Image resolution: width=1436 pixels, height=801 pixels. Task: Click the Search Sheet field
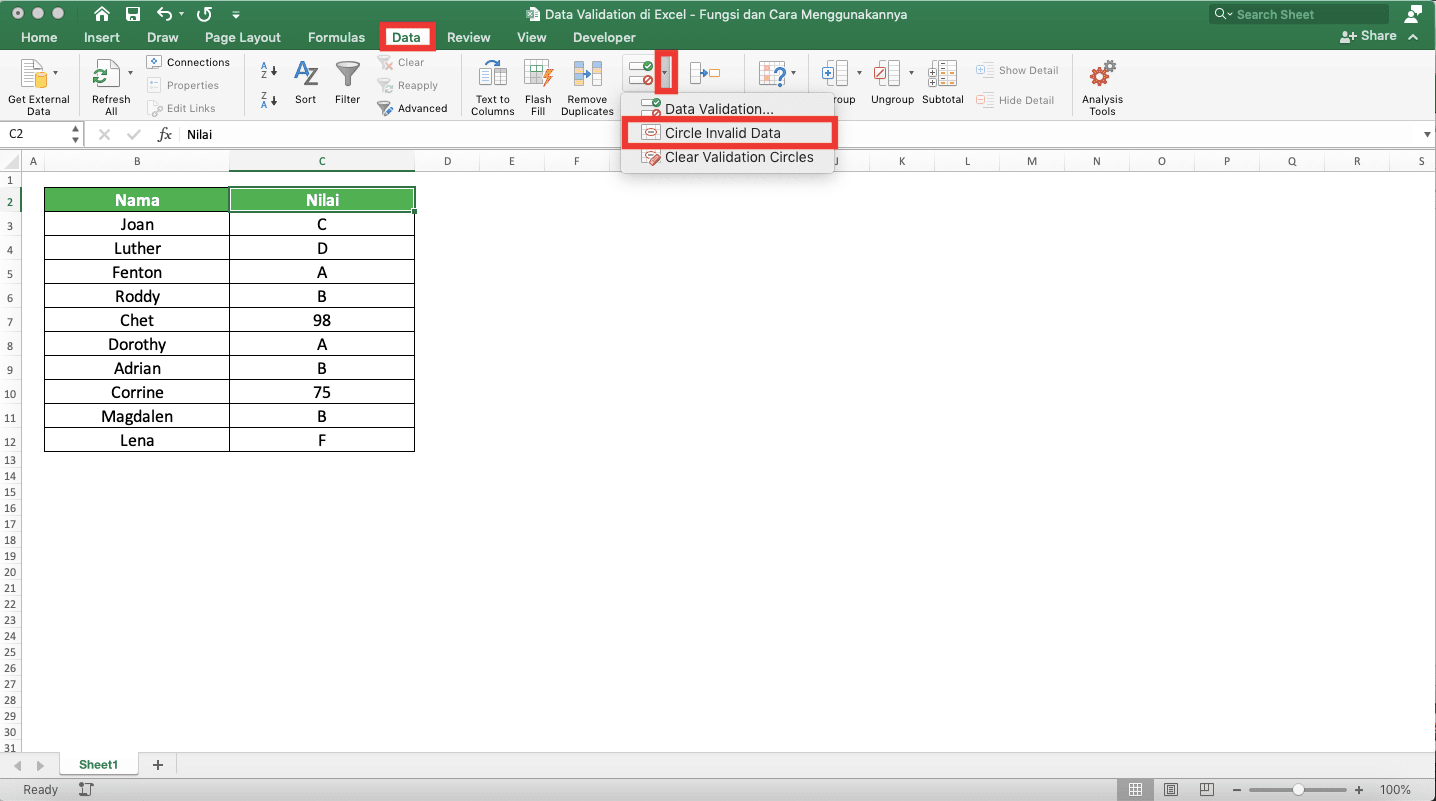1299,14
